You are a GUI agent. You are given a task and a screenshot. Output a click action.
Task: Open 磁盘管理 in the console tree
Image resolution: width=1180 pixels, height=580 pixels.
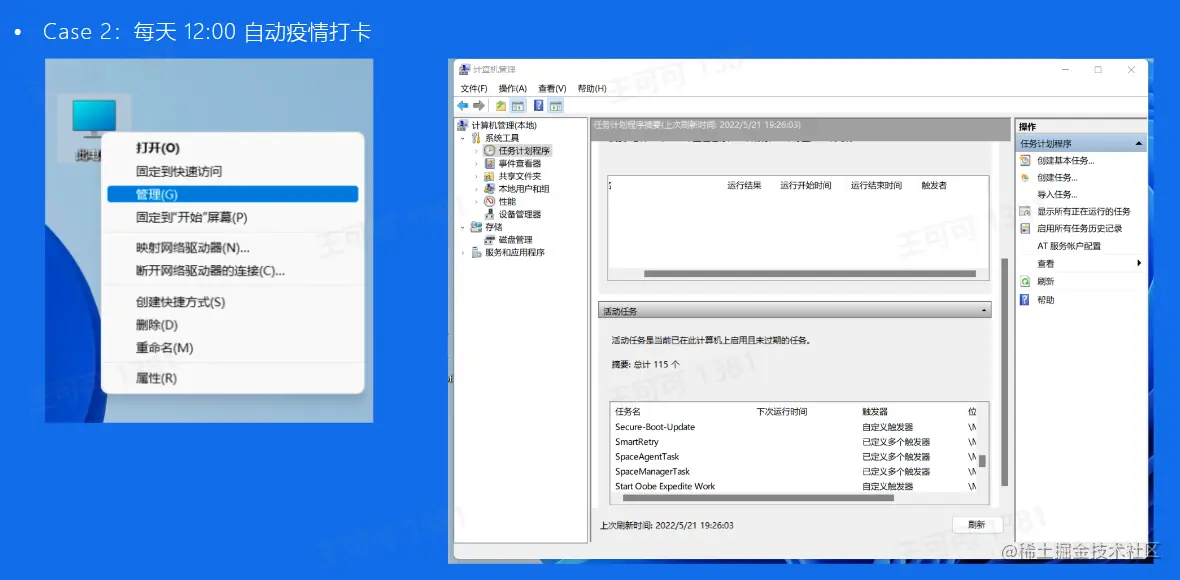pyautogui.click(x=515, y=239)
